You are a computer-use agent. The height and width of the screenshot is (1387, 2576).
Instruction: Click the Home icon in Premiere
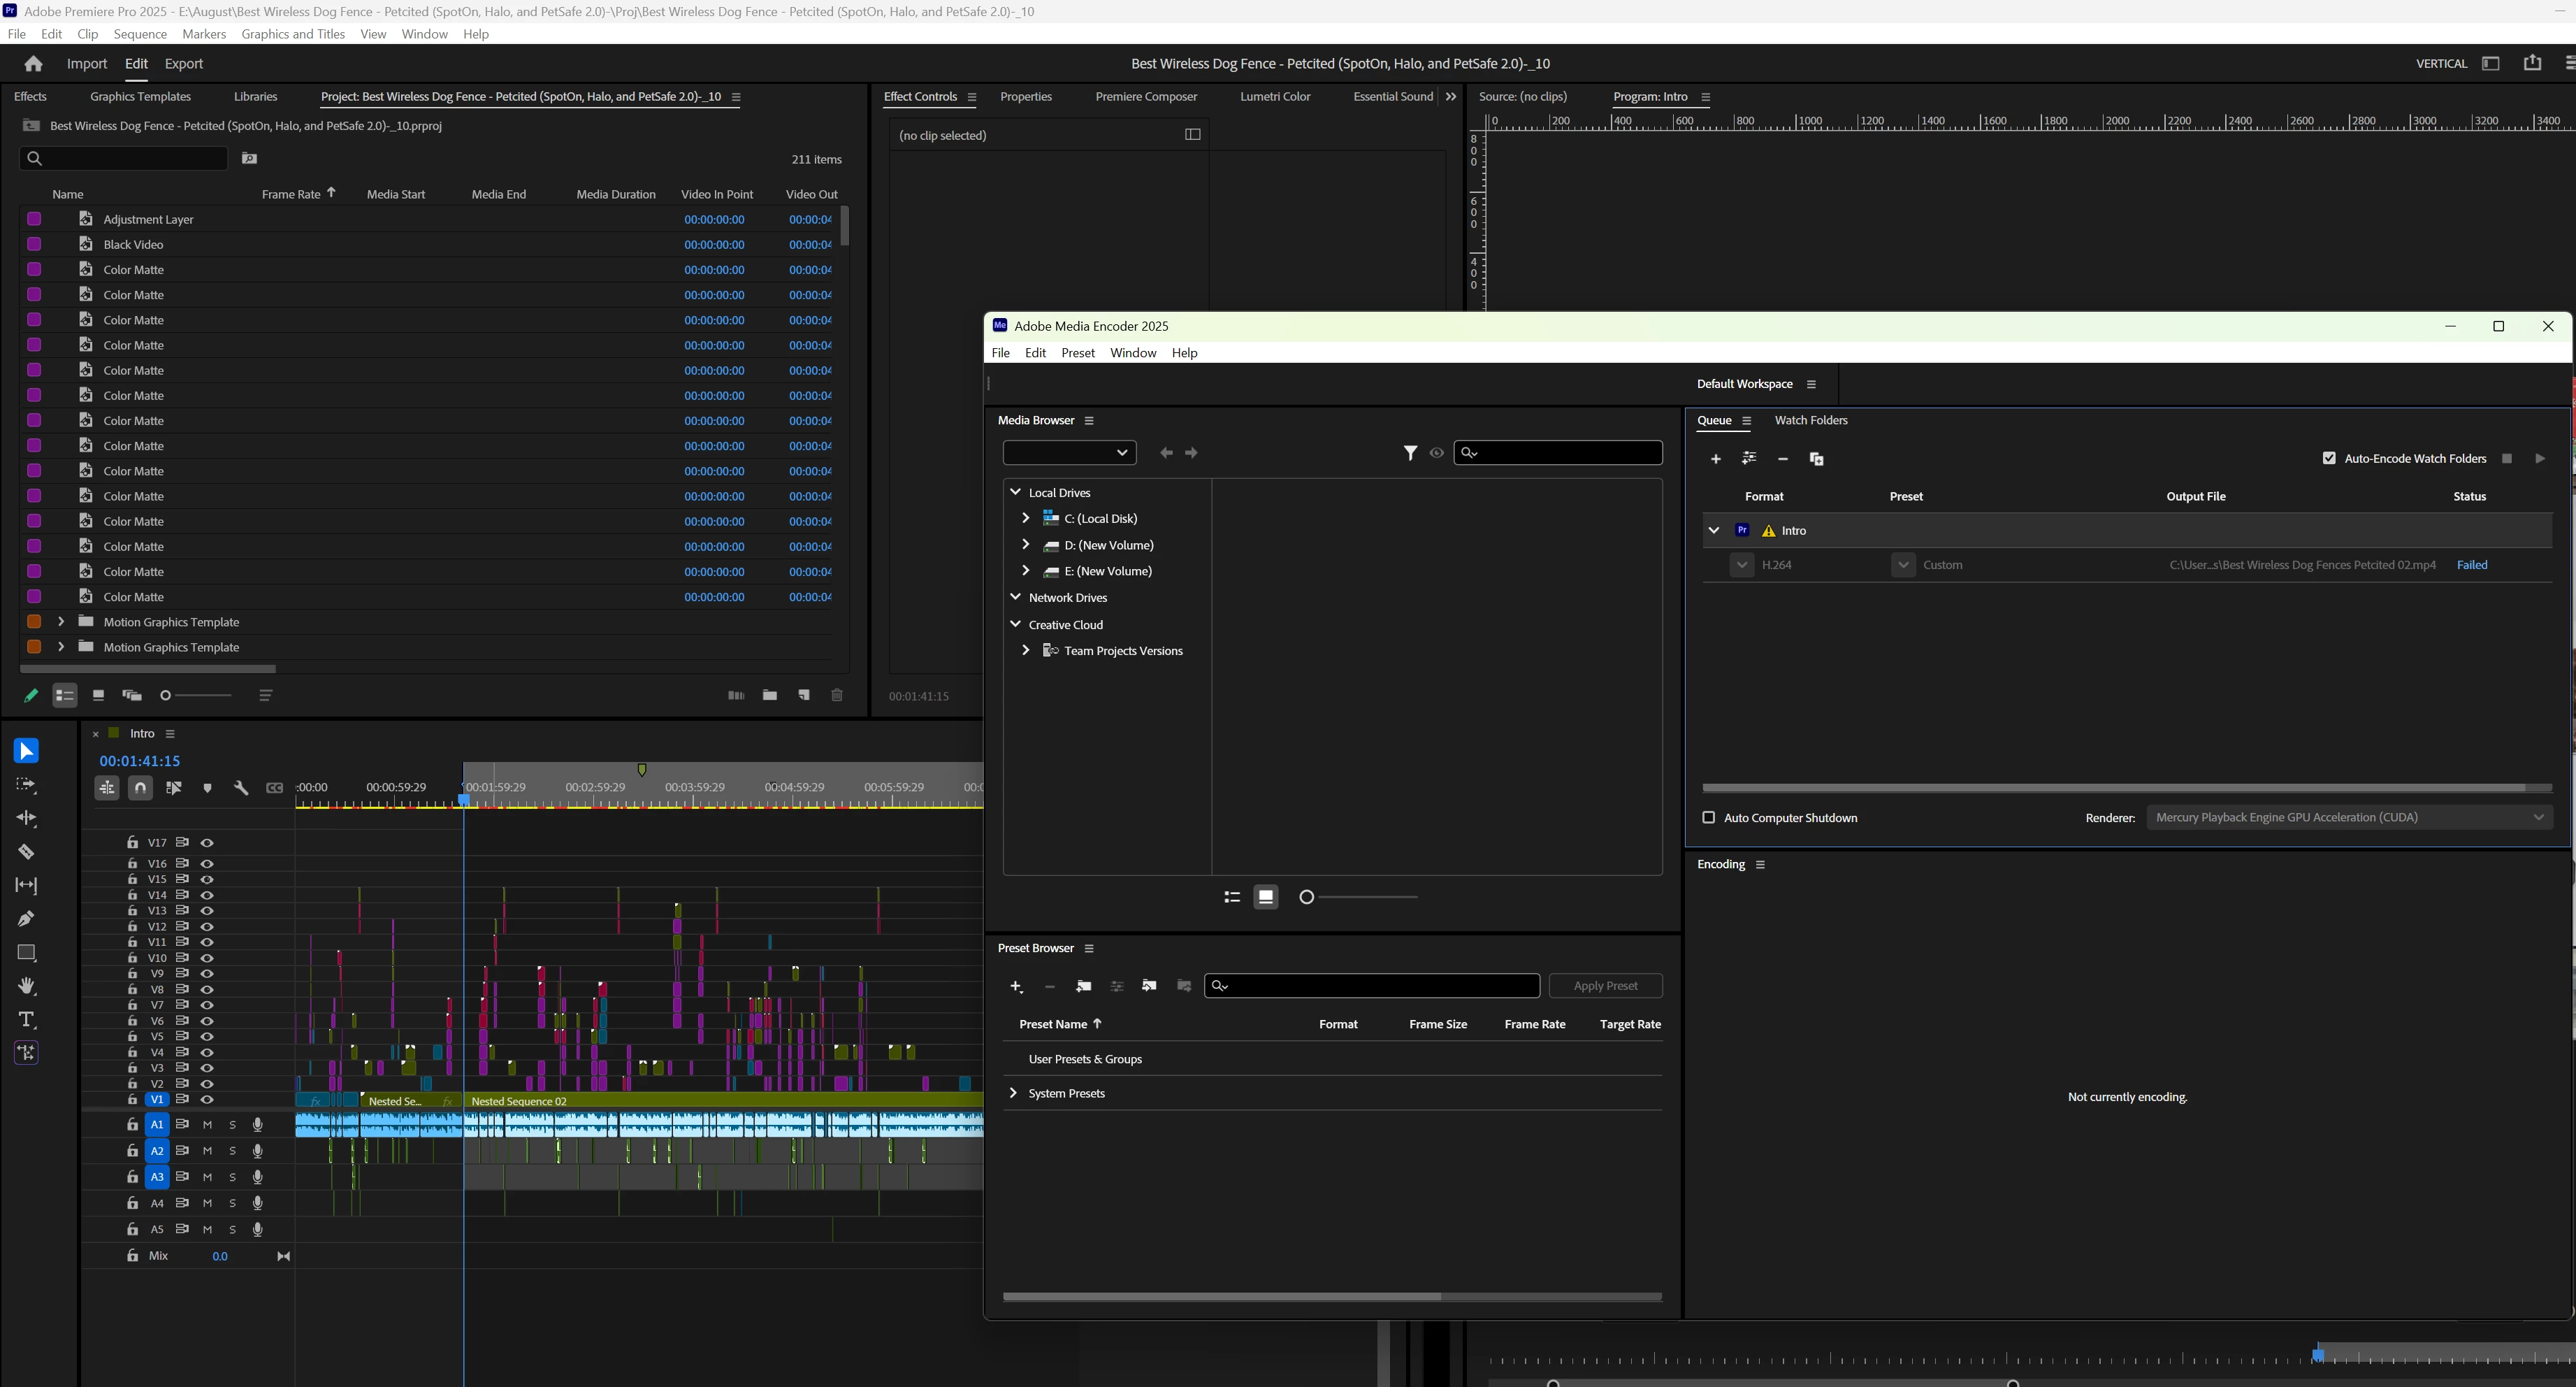coord(33,64)
